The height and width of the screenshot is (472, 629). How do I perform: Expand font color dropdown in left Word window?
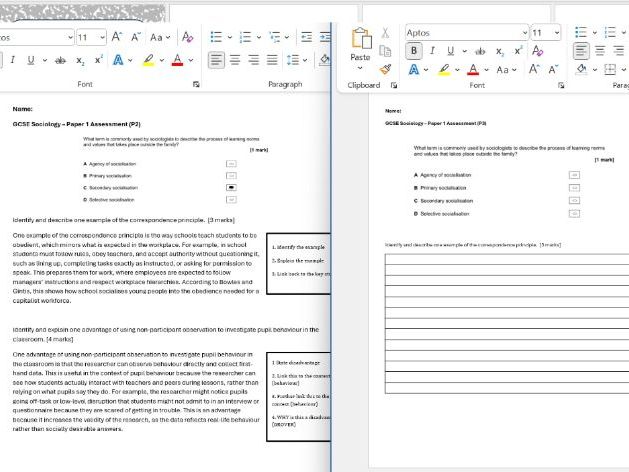pos(191,60)
